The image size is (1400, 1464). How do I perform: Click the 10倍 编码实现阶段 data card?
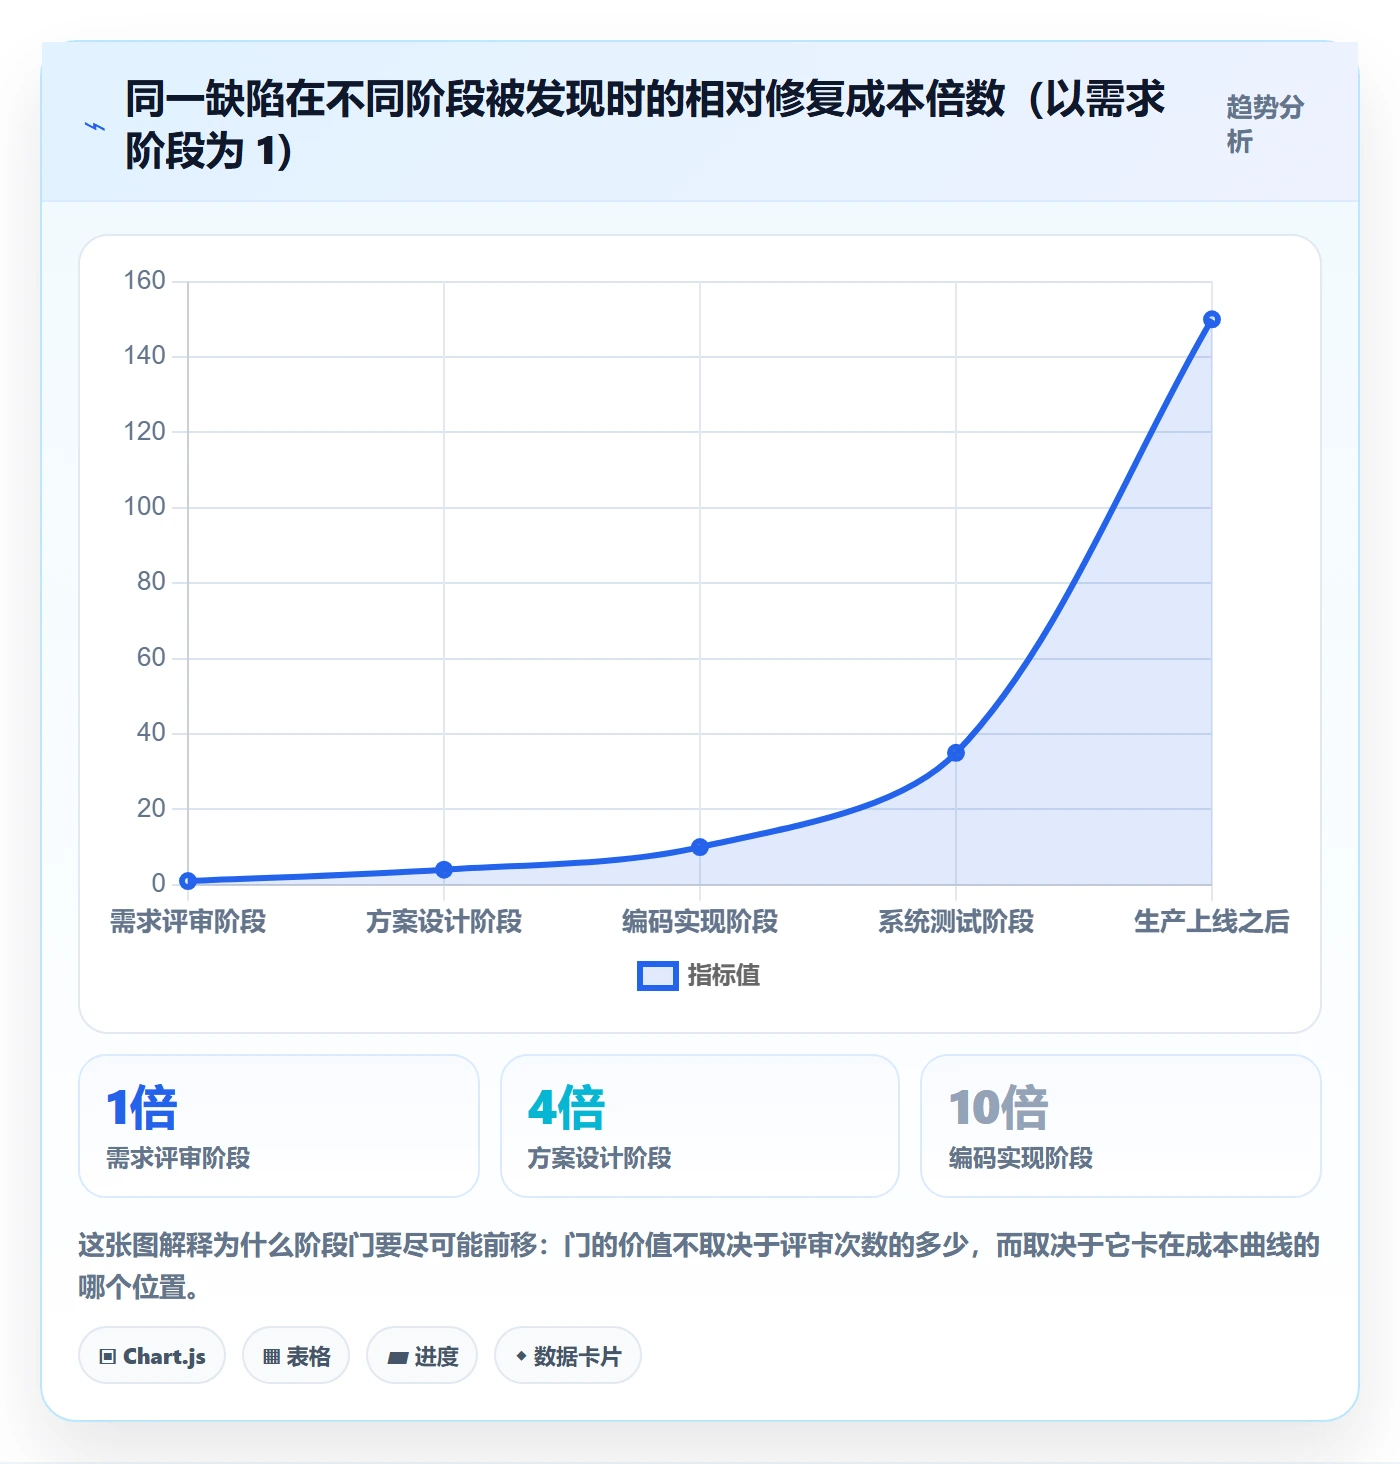coord(1121,1126)
